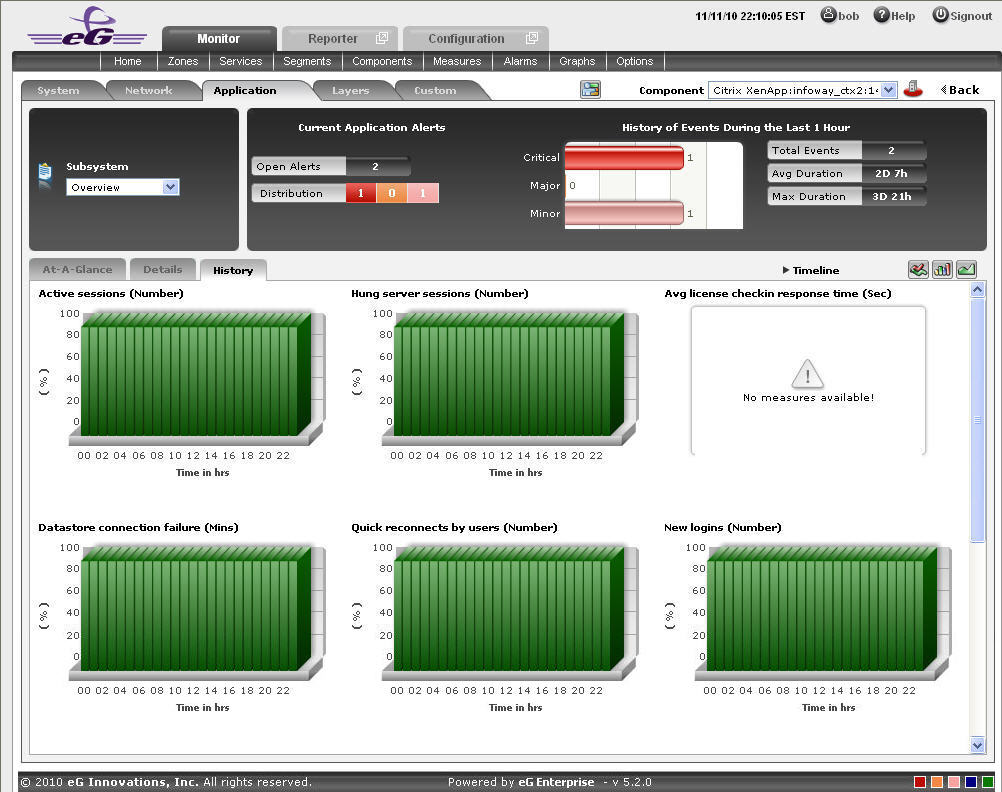Click the Subsystem clipboard icon
This screenshot has height=792, width=1002.
pos(45,175)
